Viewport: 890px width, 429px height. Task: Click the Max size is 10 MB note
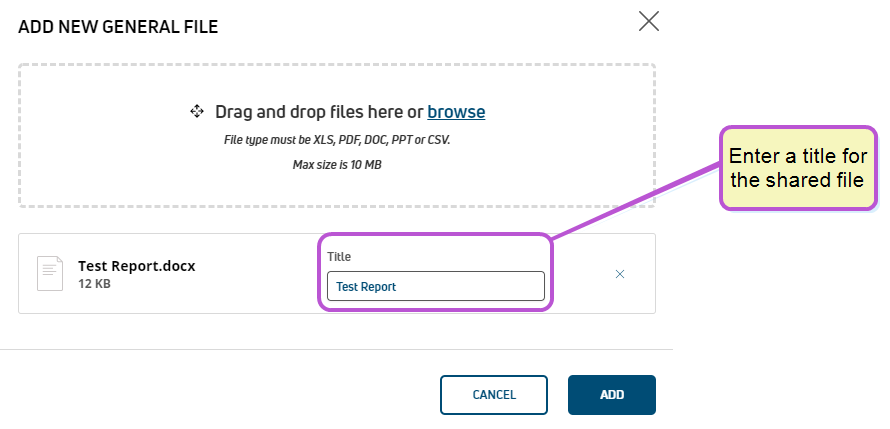pyautogui.click(x=337, y=165)
